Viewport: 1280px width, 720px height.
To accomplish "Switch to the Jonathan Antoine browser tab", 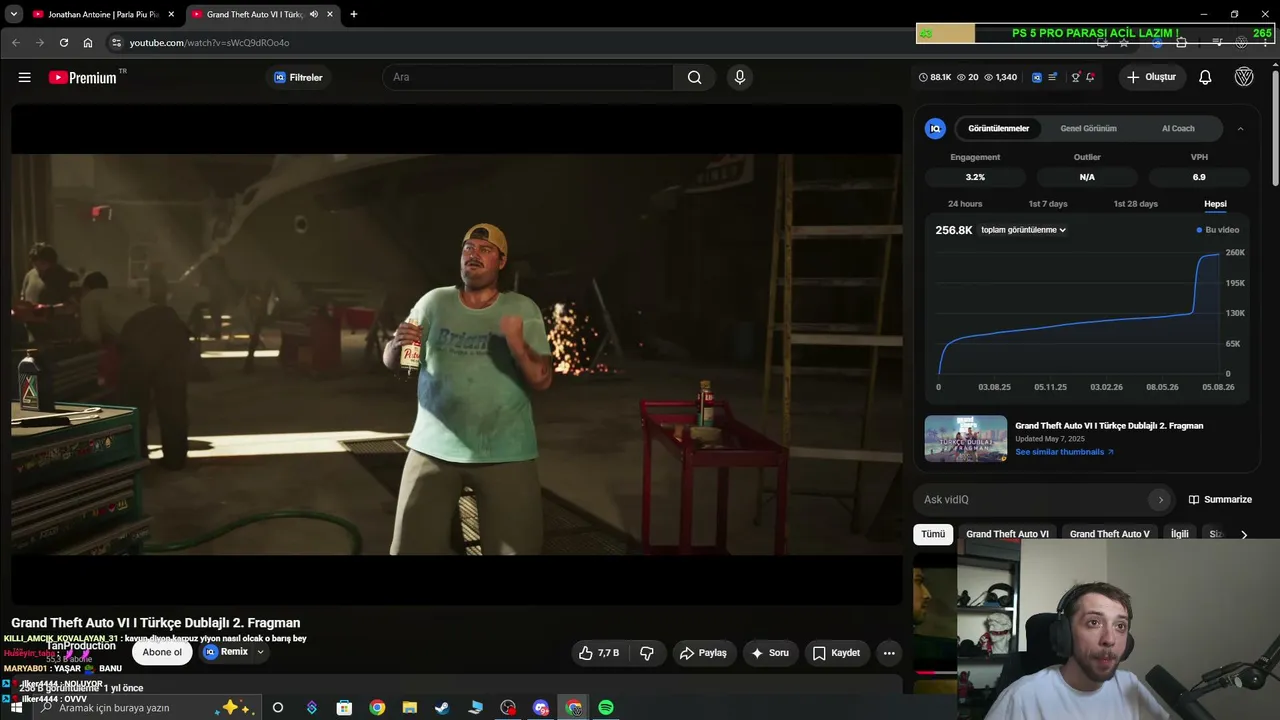I will click(104, 14).
